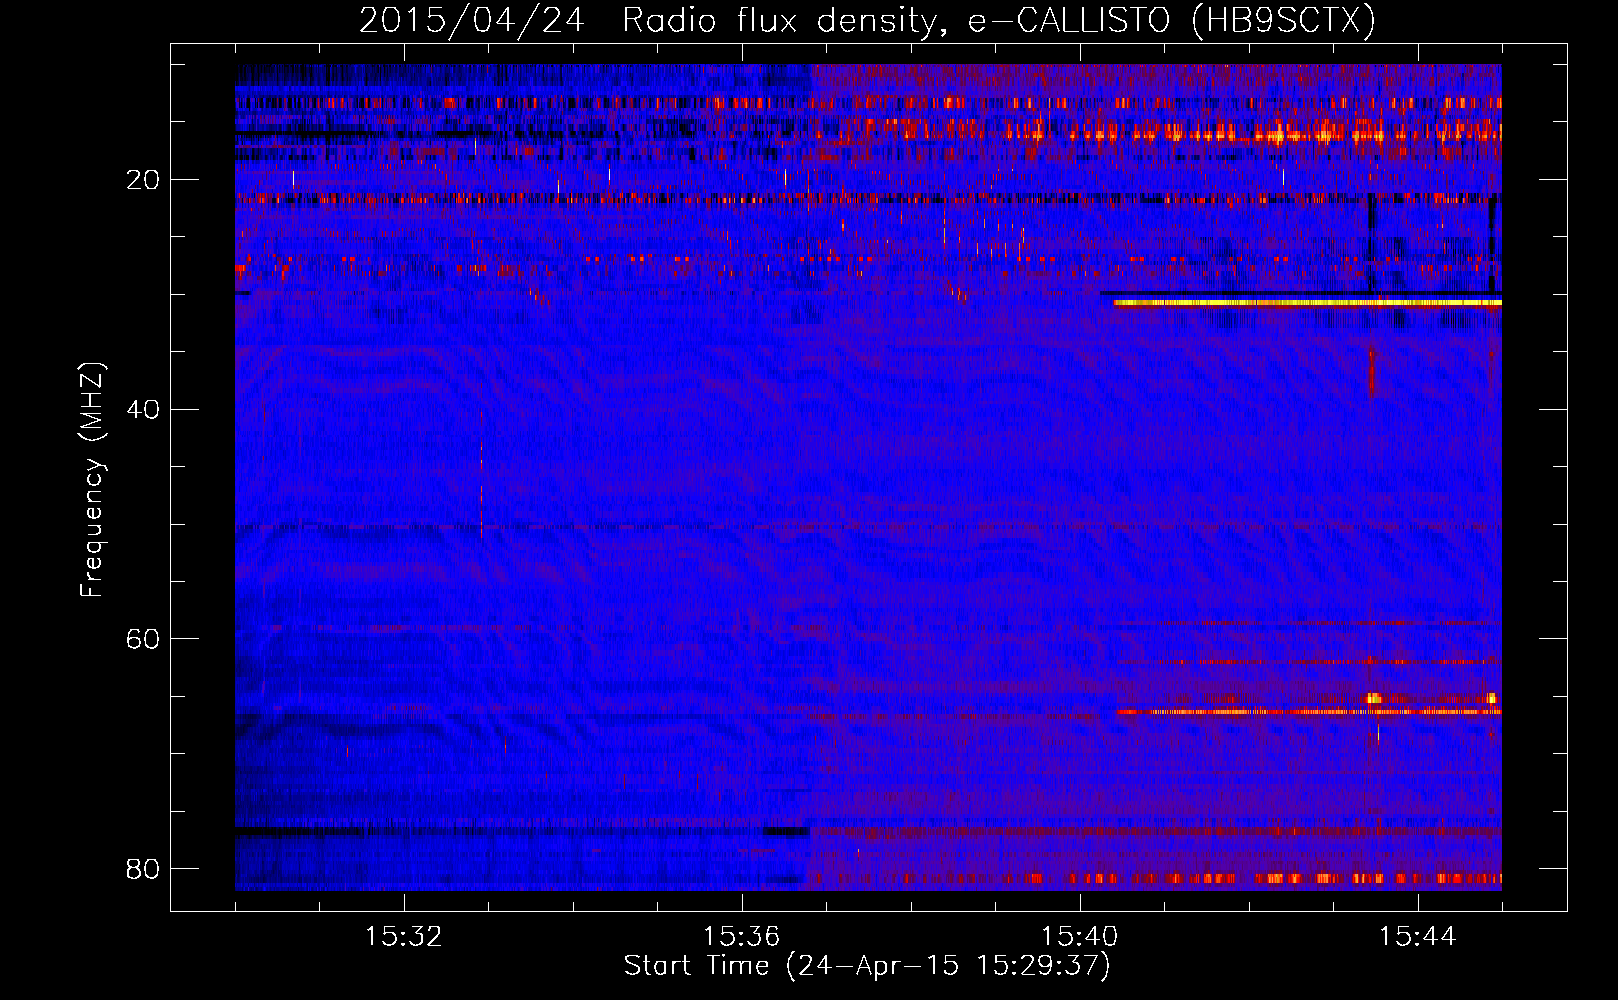The image size is (1618, 1000).
Task: Click the 15:40 time tick label
Action: point(1080,937)
